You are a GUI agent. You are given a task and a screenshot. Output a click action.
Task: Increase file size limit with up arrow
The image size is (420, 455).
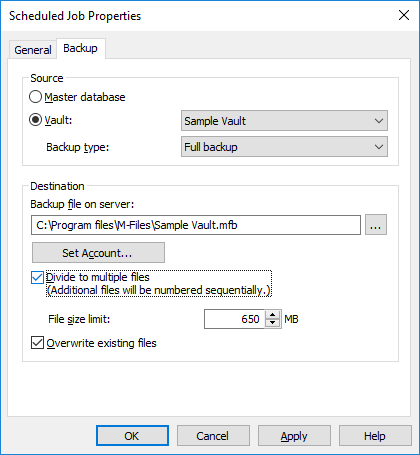point(273,315)
